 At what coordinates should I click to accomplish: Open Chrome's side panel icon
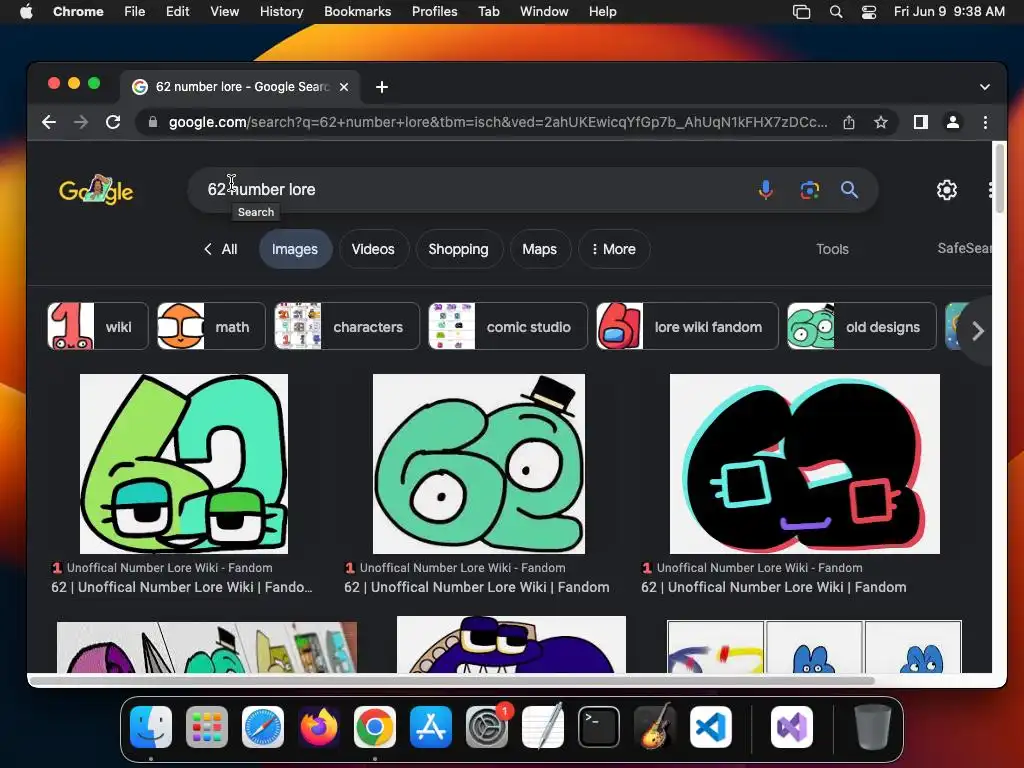pyautogui.click(x=921, y=122)
